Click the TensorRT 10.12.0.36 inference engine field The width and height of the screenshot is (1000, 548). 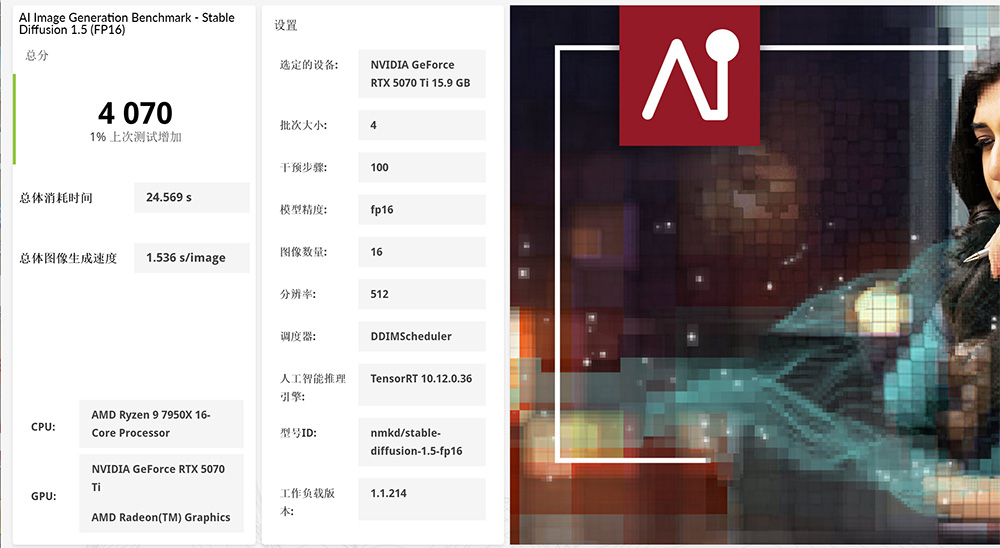coord(421,379)
